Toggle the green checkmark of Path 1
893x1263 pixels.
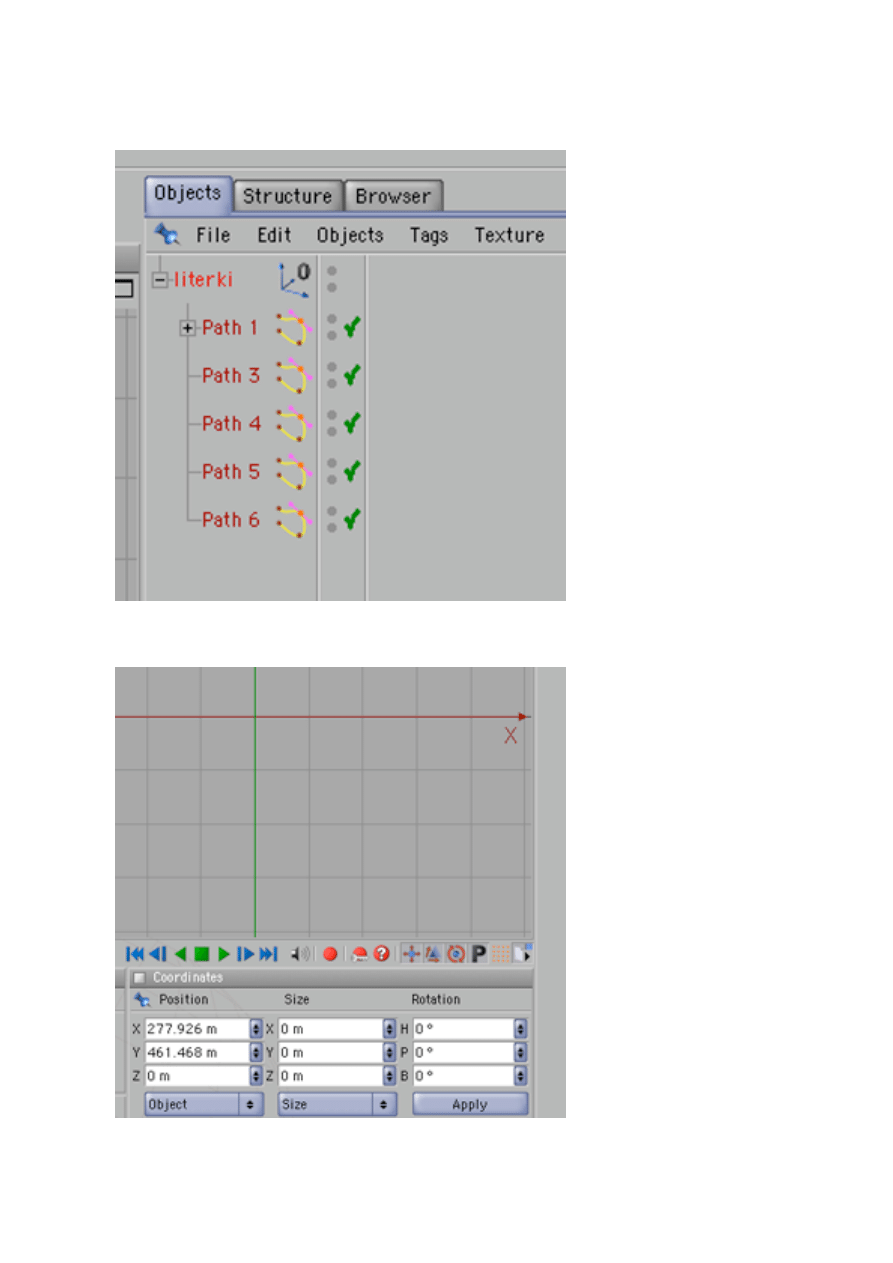click(351, 327)
